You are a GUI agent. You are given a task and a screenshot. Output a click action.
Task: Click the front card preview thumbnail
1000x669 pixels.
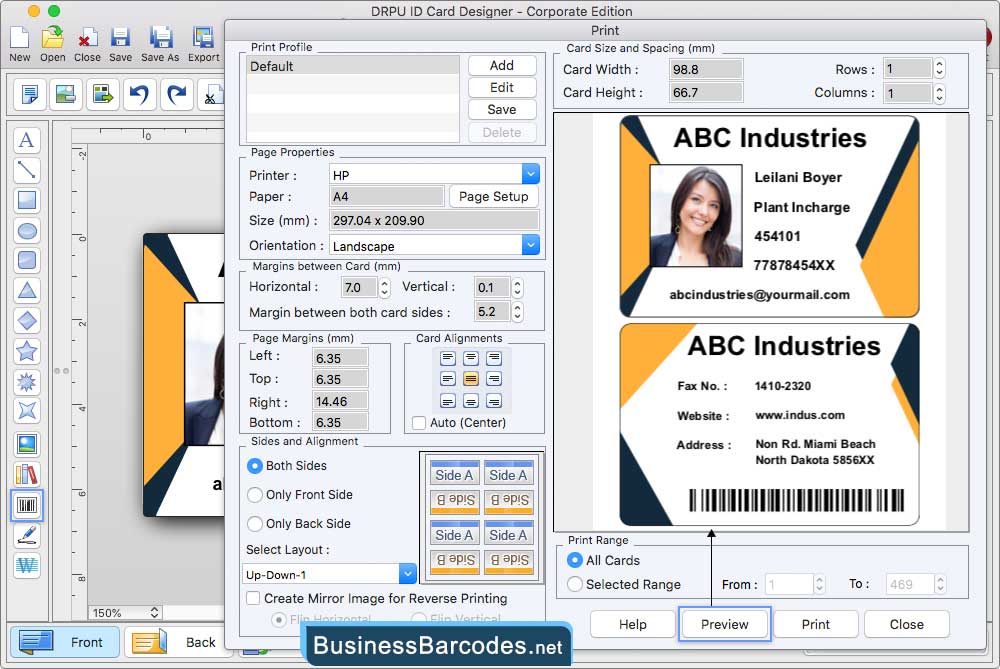tap(769, 216)
